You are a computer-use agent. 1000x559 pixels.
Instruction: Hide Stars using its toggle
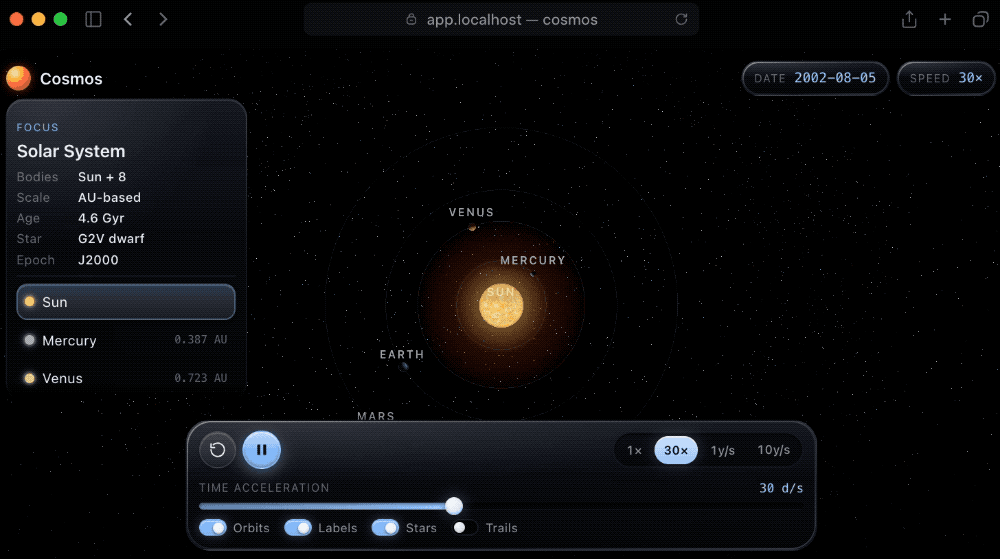[x=385, y=528]
